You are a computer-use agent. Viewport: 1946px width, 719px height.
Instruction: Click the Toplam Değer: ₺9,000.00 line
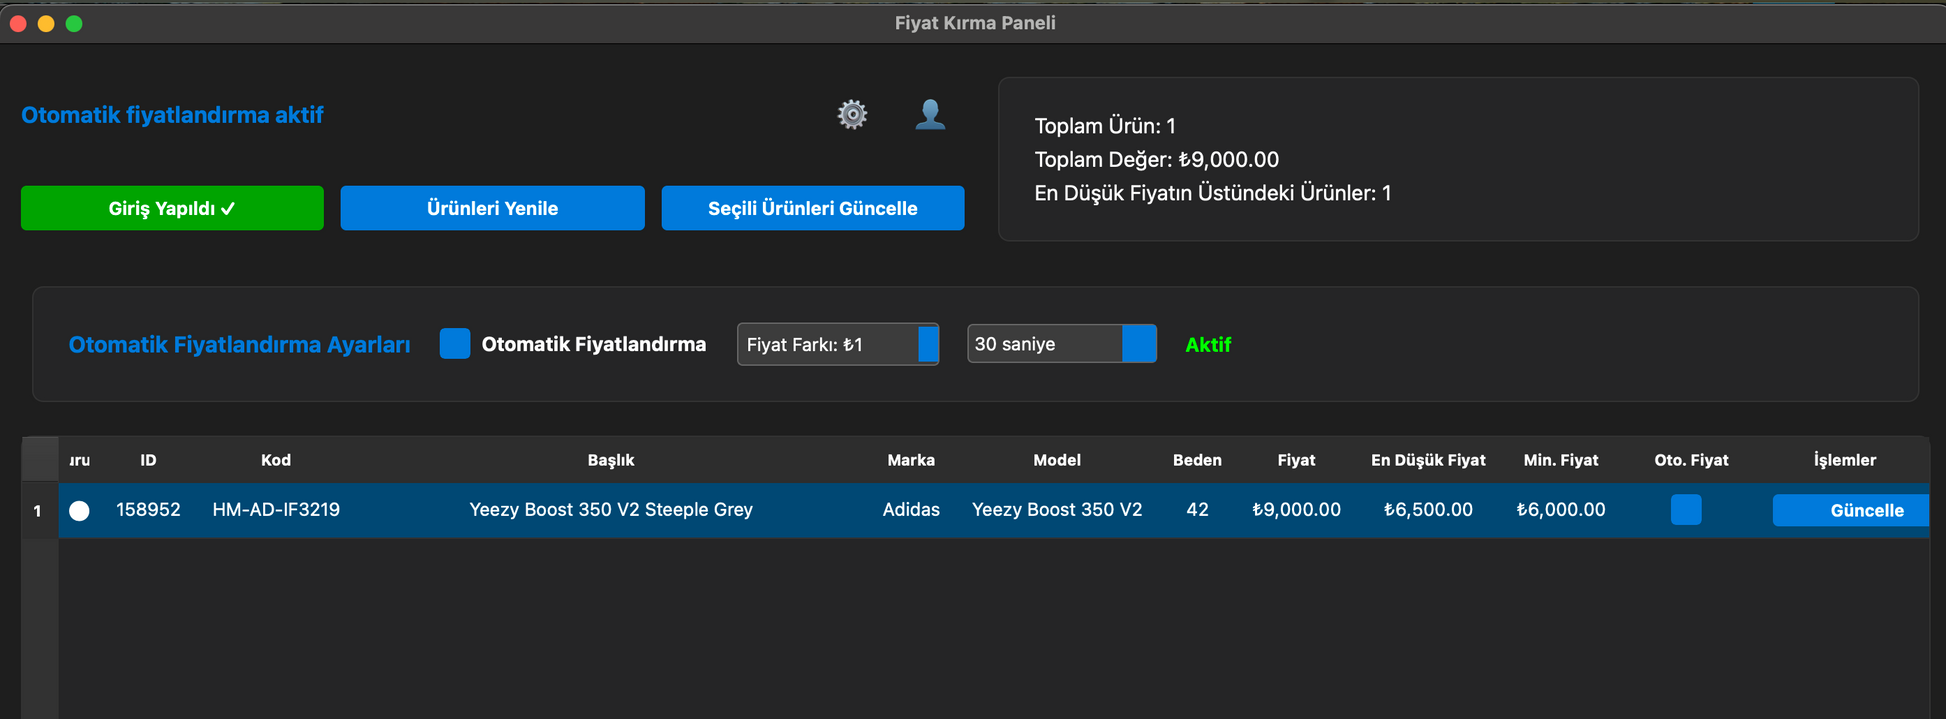pyautogui.click(x=1156, y=160)
